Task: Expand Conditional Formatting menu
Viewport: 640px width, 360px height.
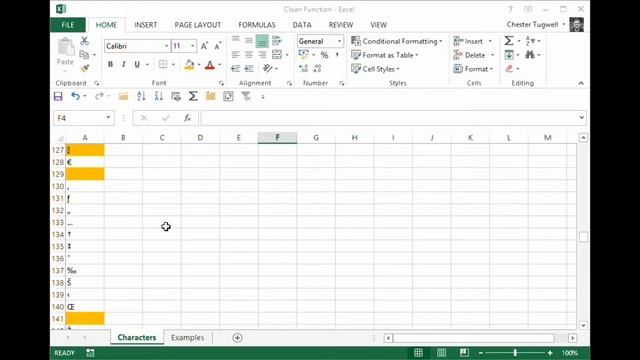Action: point(397,41)
